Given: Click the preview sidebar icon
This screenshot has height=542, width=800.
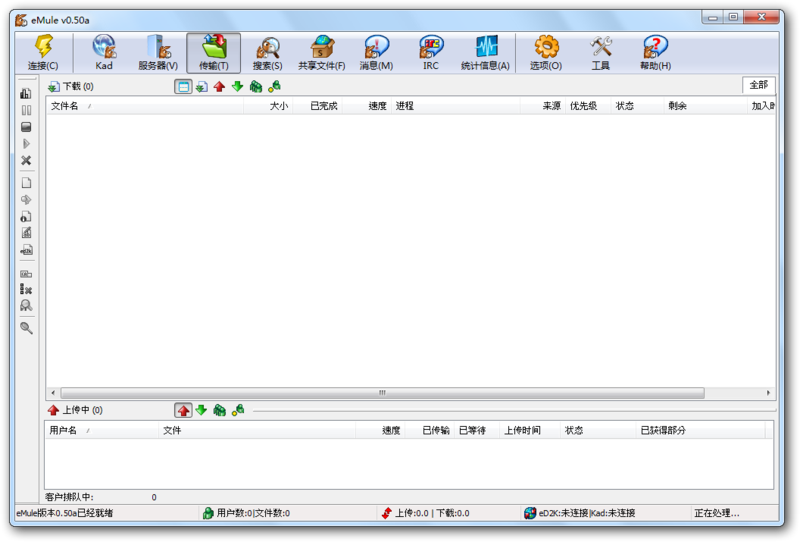Looking at the screenshot, I should pyautogui.click(x=26, y=200).
